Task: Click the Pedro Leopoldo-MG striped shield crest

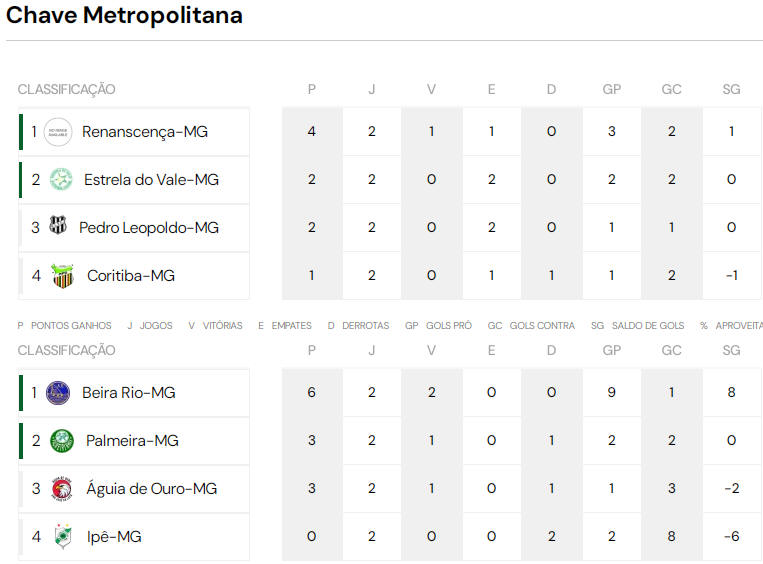Action: pyautogui.click(x=58, y=225)
